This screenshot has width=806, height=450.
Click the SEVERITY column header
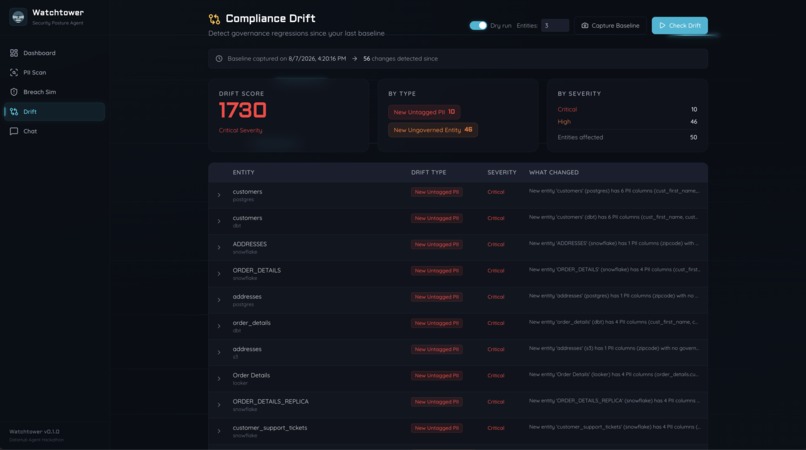click(502, 172)
